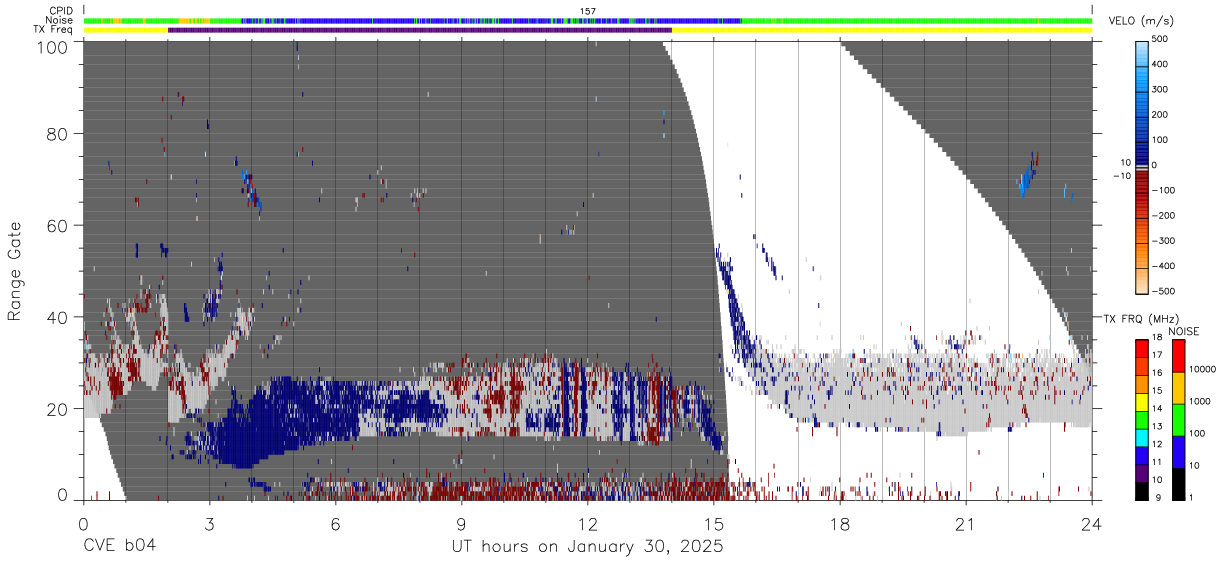
Task: Click the pale orange bottom of the velocity color bar
Action: [1141, 280]
